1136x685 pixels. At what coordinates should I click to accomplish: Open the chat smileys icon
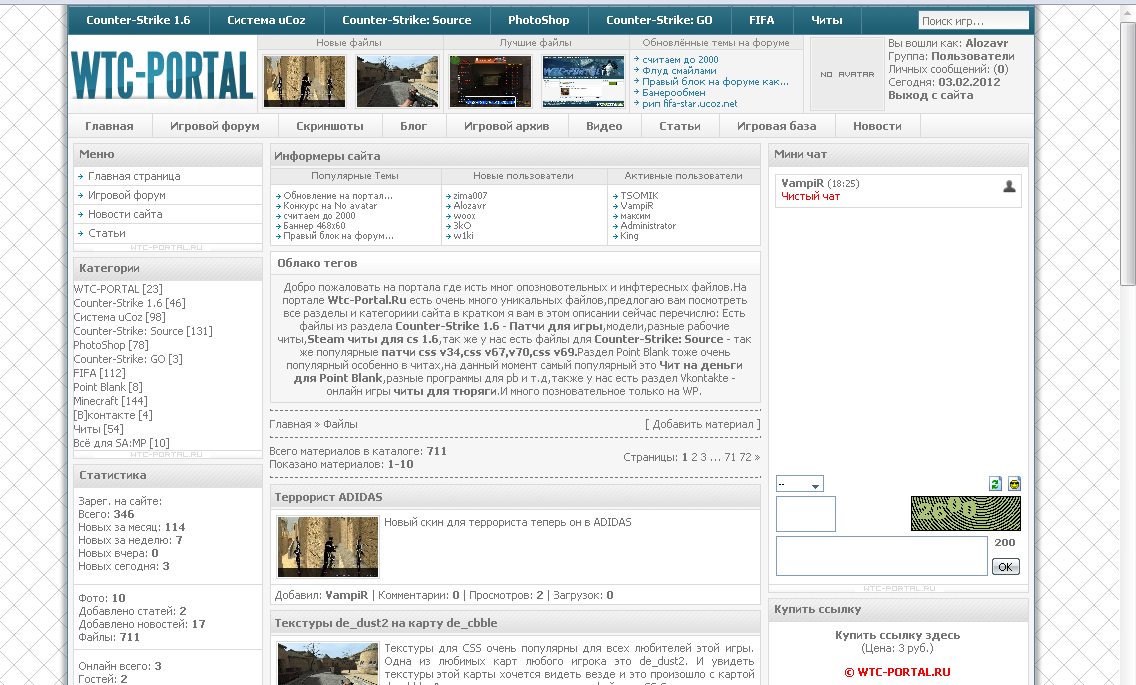tap(1014, 484)
